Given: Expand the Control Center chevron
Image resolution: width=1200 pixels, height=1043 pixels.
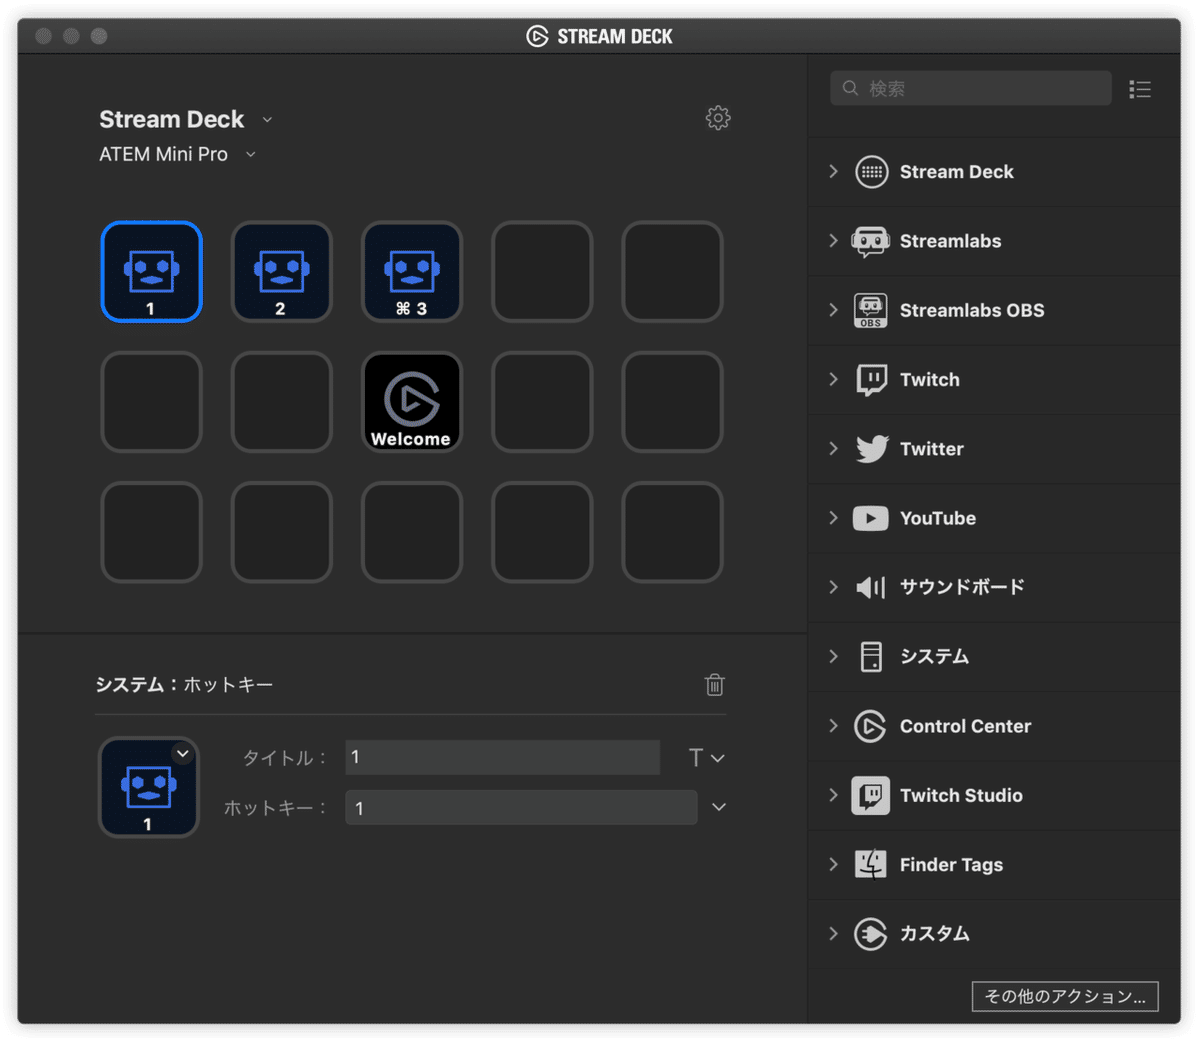Looking at the screenshot, I should pos(833,726).
